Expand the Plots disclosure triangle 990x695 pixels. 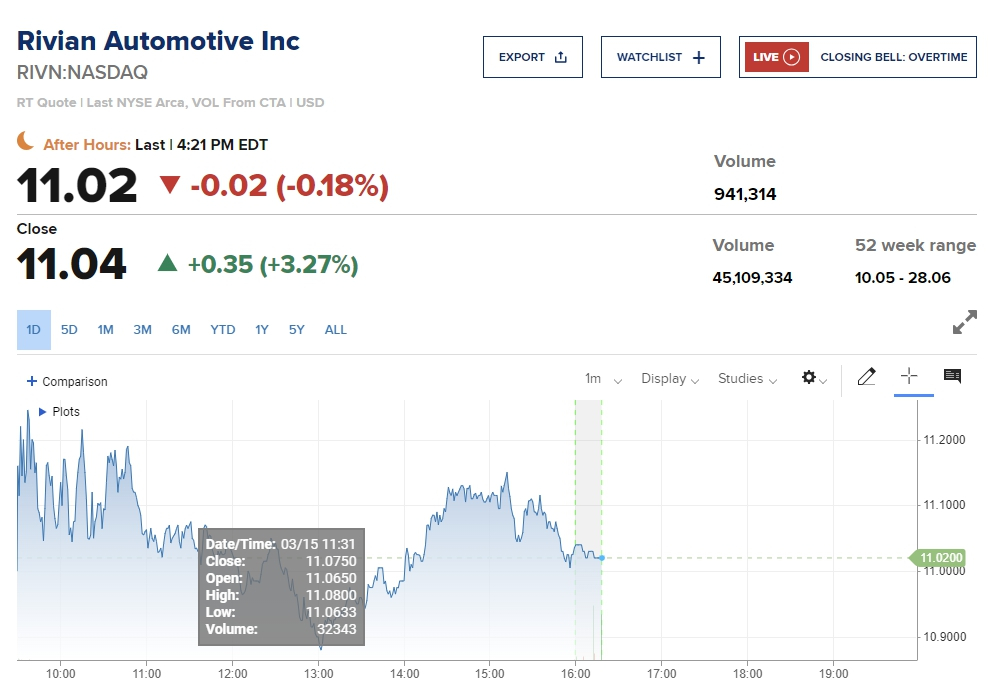42,412
